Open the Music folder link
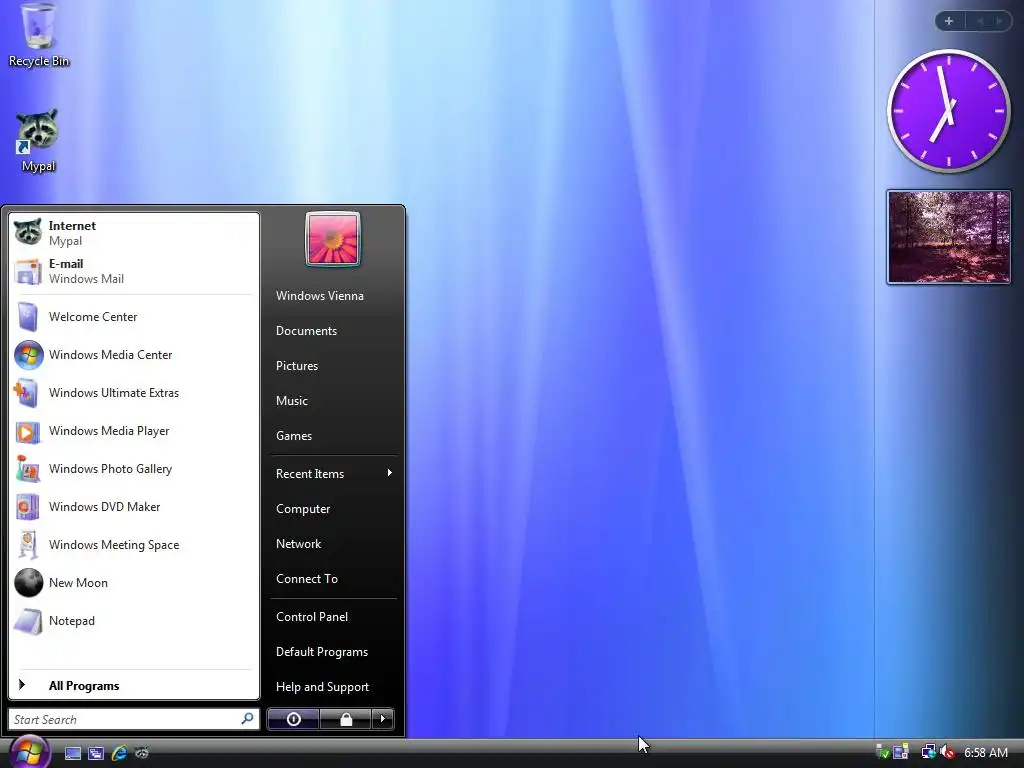The height and width of the screenshot is (768, 1024). [333, 401]
